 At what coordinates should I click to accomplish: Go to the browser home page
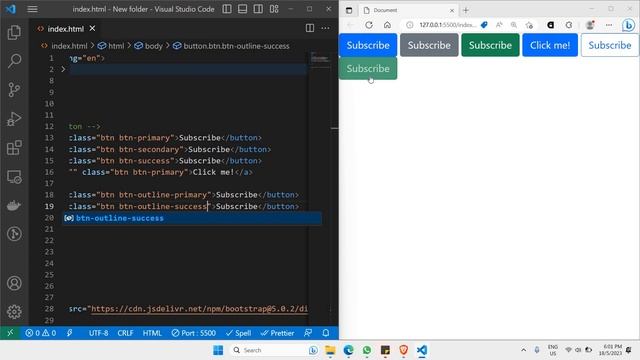coord(387,25)
